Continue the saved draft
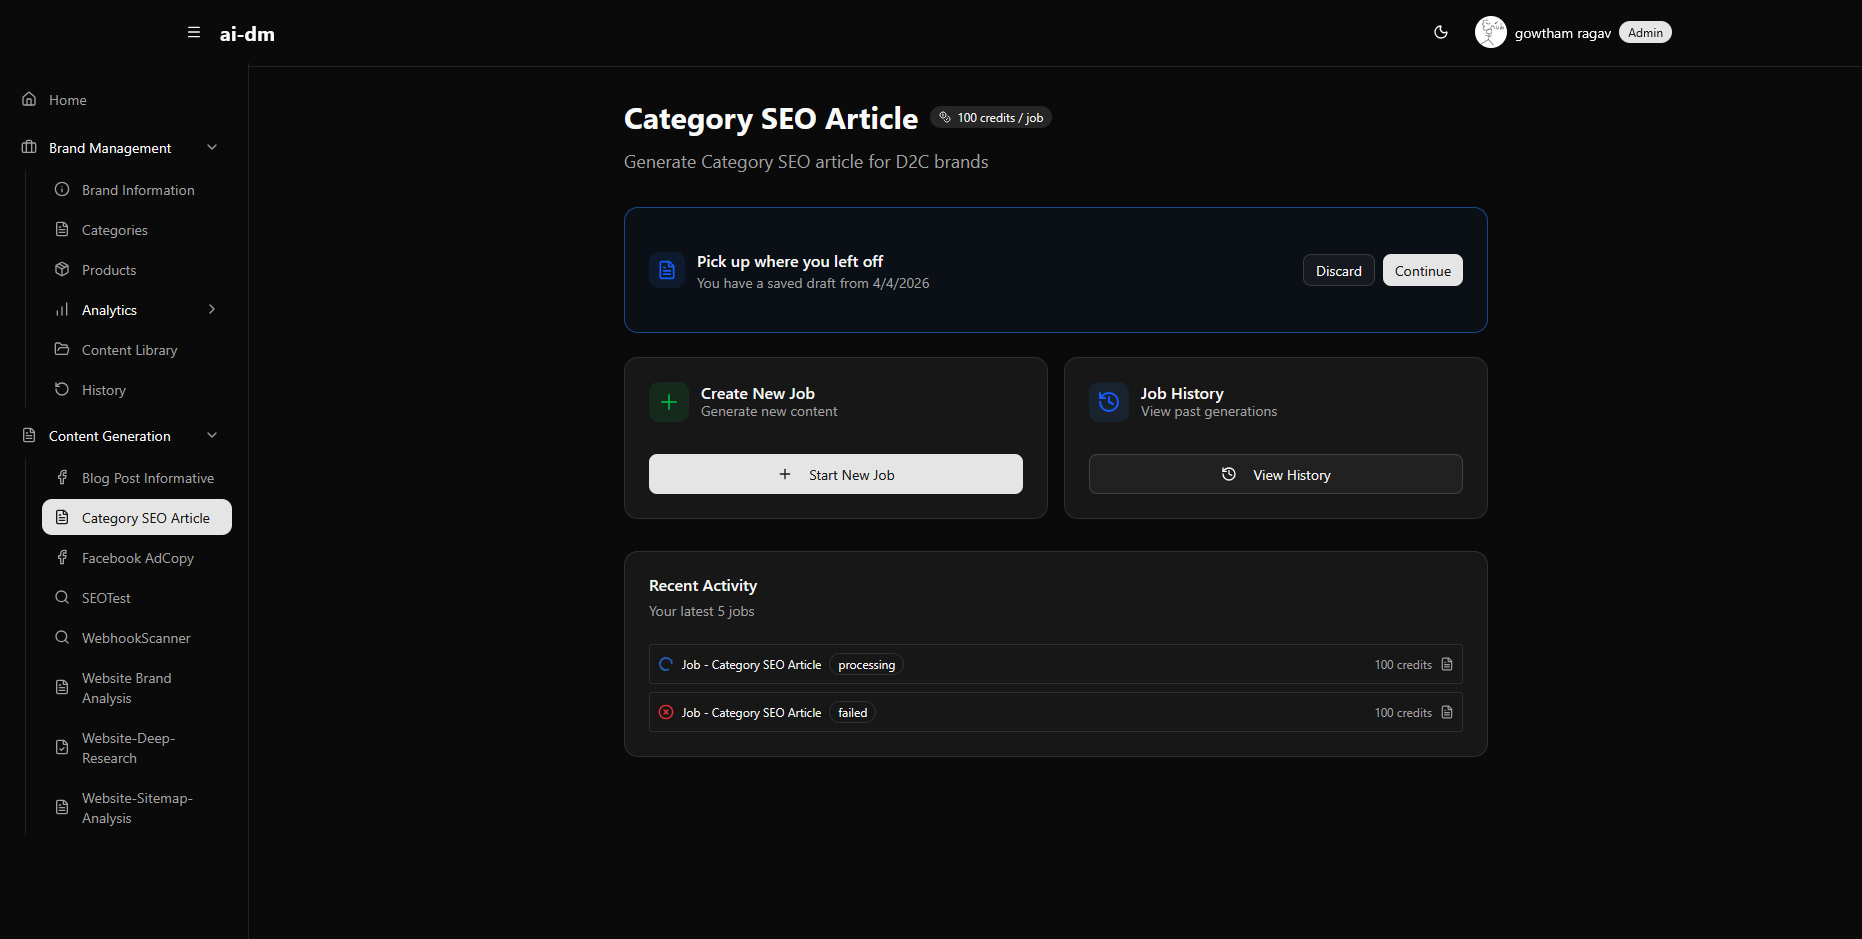The image size is (1862, 939). (x=1422, y=271)
